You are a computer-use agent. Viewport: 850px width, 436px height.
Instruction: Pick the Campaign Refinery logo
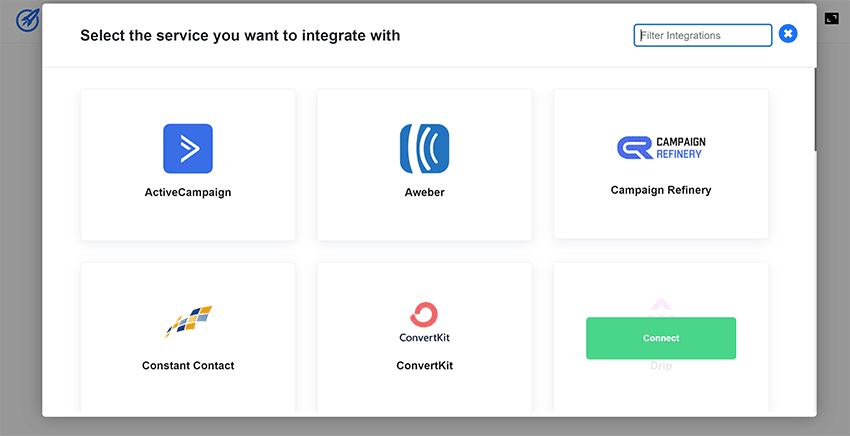pyautogui.click(x=661, y=148)
